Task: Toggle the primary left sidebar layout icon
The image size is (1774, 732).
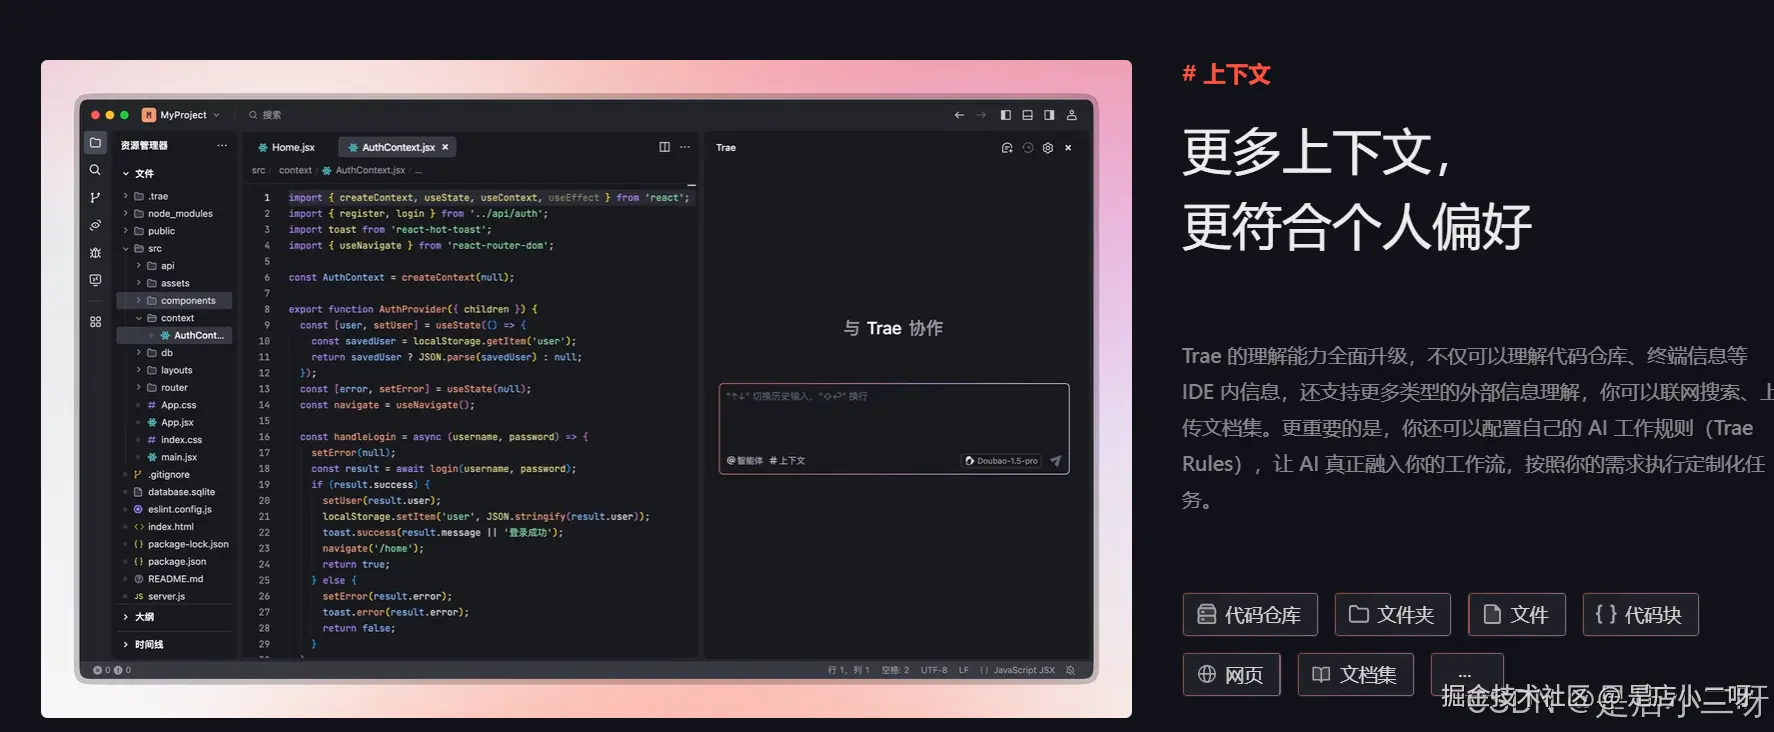Action: pyautogui.click(x=1006, y=115)
